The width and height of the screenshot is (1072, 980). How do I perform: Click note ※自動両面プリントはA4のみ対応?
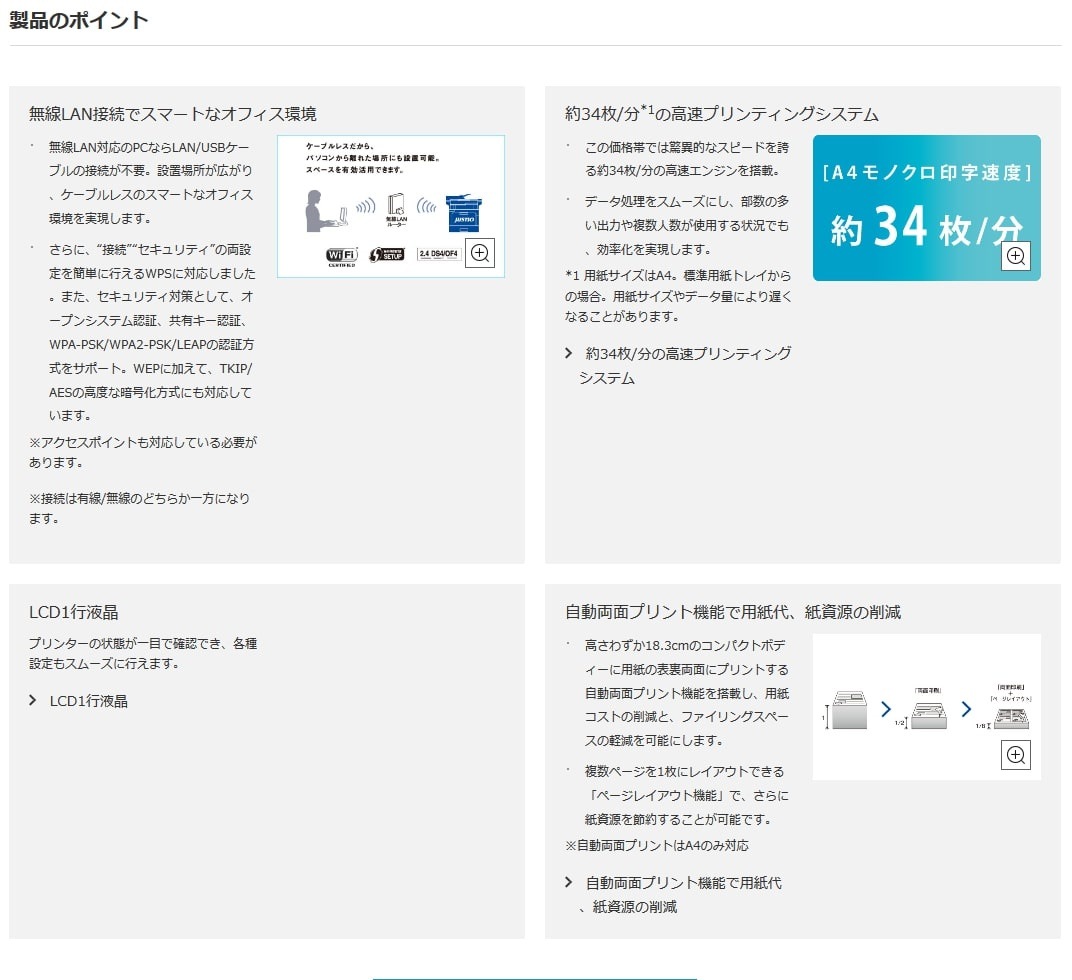point(657,846)
